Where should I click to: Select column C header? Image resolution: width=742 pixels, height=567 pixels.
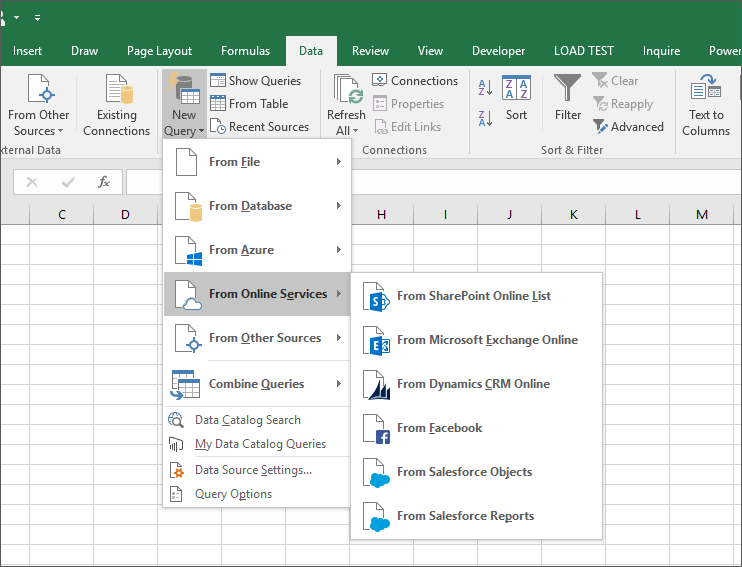click(x=62, y=214)
